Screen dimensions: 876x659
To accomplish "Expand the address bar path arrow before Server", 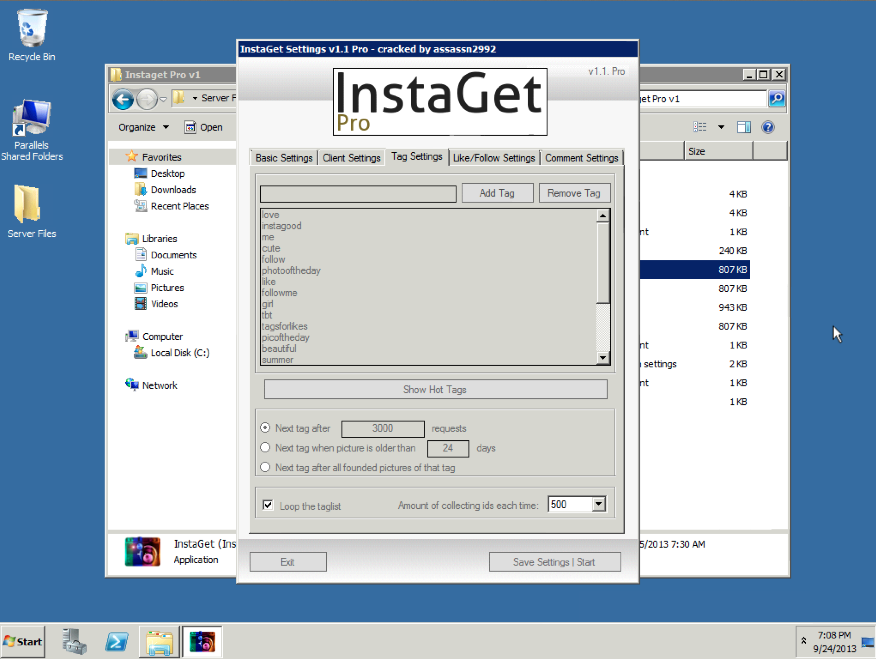I will [195, 98].
